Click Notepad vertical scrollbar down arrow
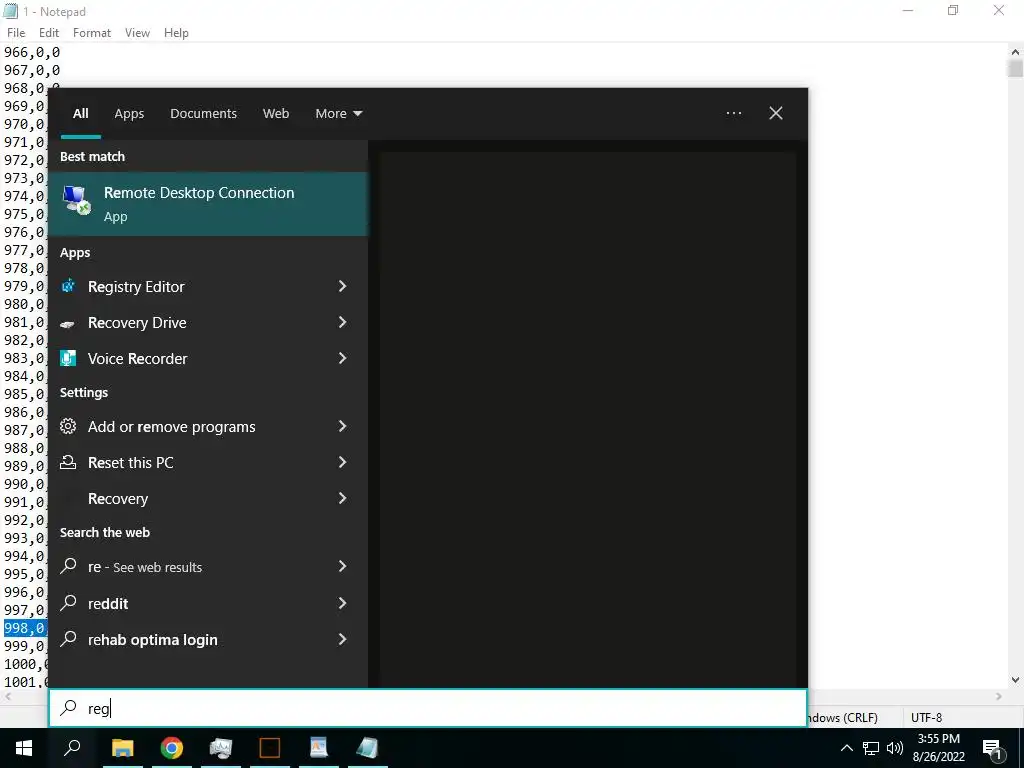The width and height of the screenshot is (1024, 768). (1015, 680)
